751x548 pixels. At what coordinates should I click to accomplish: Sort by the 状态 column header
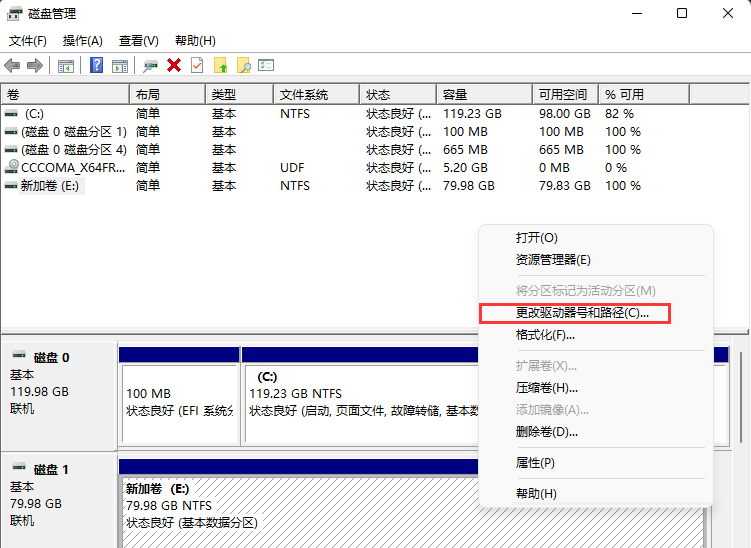[x=398, y=94]
